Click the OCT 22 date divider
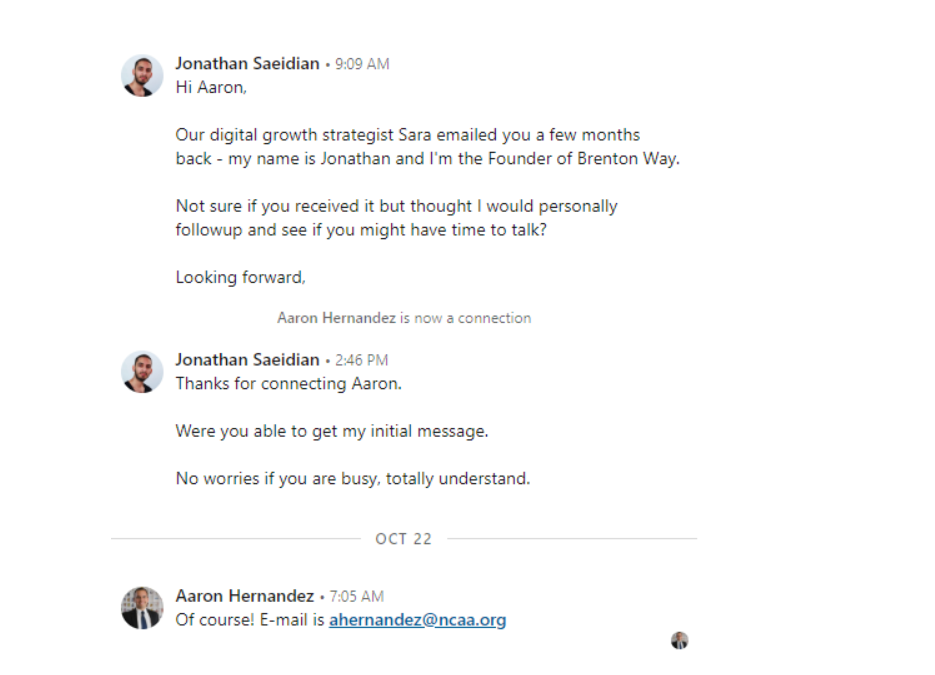This screenshot has height=675, width=935. [403, 539]
